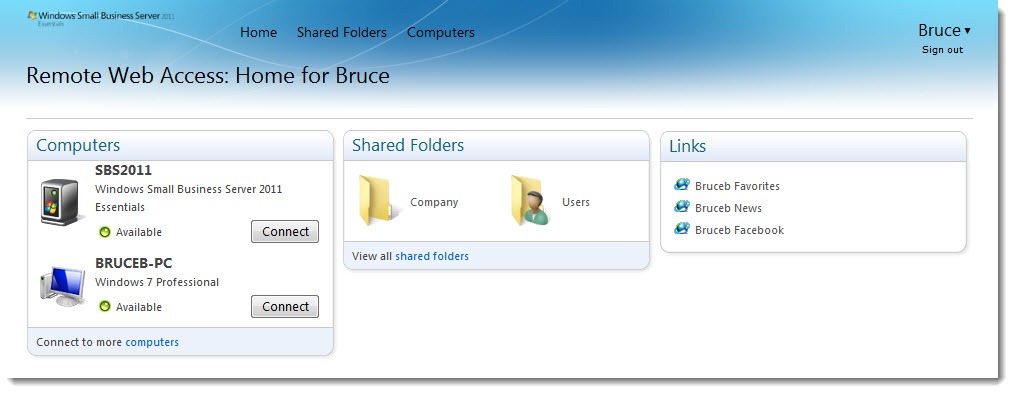Open the Bruceb Facebook link

tap(739, 230)
